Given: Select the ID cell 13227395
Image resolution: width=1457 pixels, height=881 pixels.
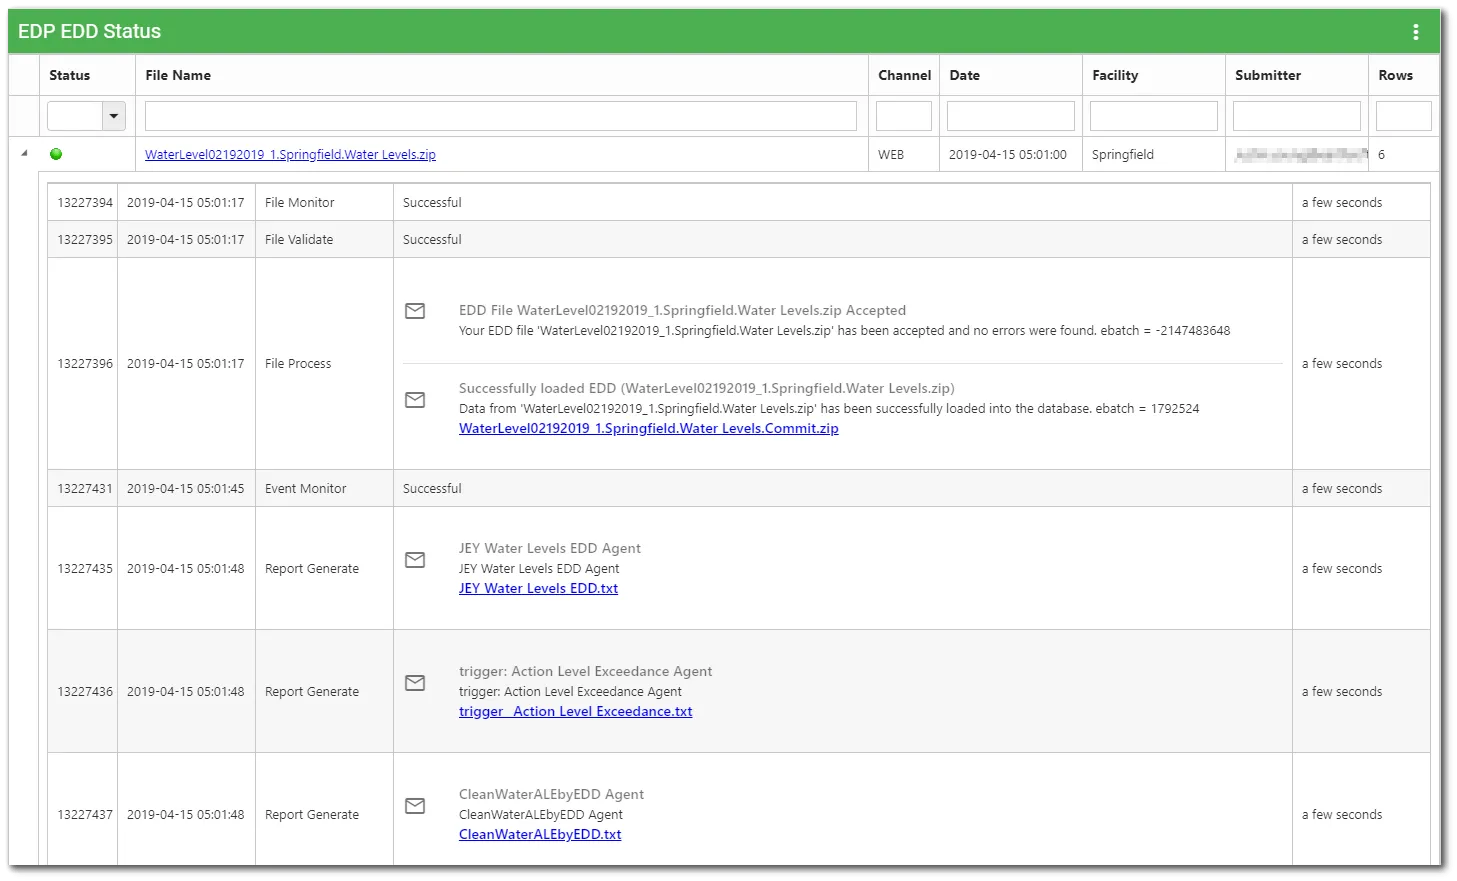Looking at the screenshot, I should (x=85, y=239).
